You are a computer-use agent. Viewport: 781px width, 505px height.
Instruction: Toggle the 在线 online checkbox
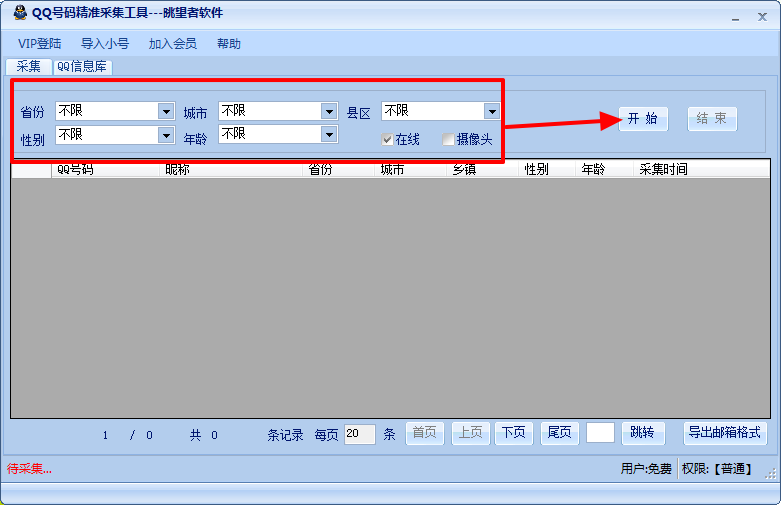pyautogui.click(x=387, y=139)
